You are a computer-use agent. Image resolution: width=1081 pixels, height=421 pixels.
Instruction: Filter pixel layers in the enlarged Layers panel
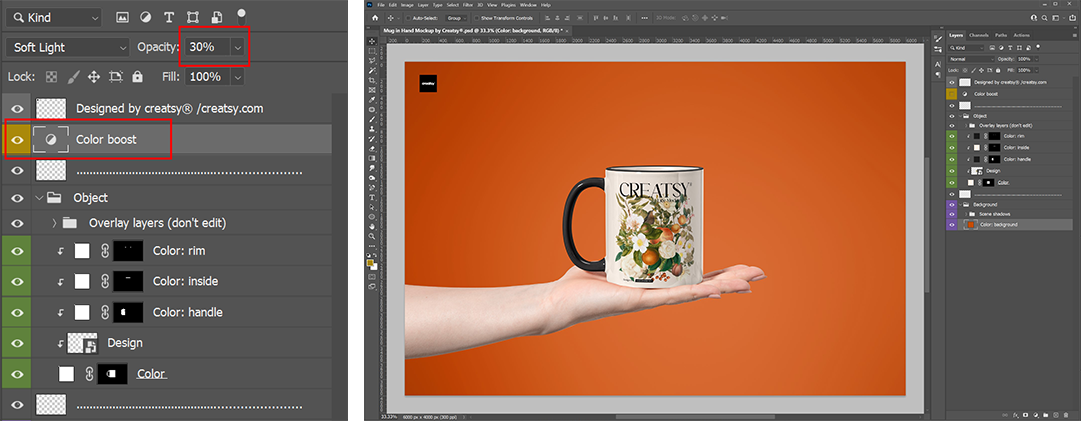[x=122, y=17]
